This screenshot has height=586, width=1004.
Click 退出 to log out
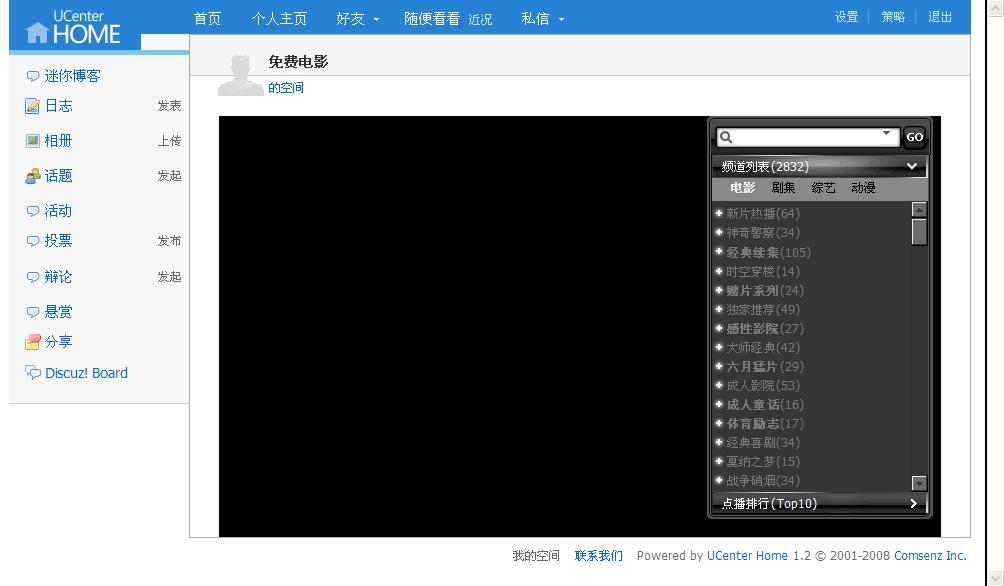coord(940,17)
